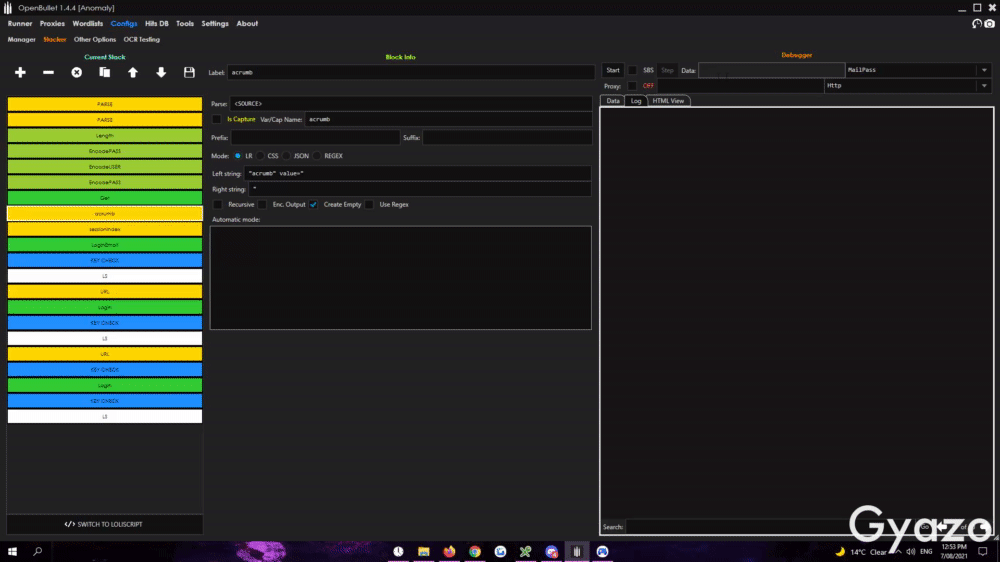The height and width of the screenshot is (562, 1000).
Task: Open File Explorer from the taskbar
Action: (x=423, y=552)
